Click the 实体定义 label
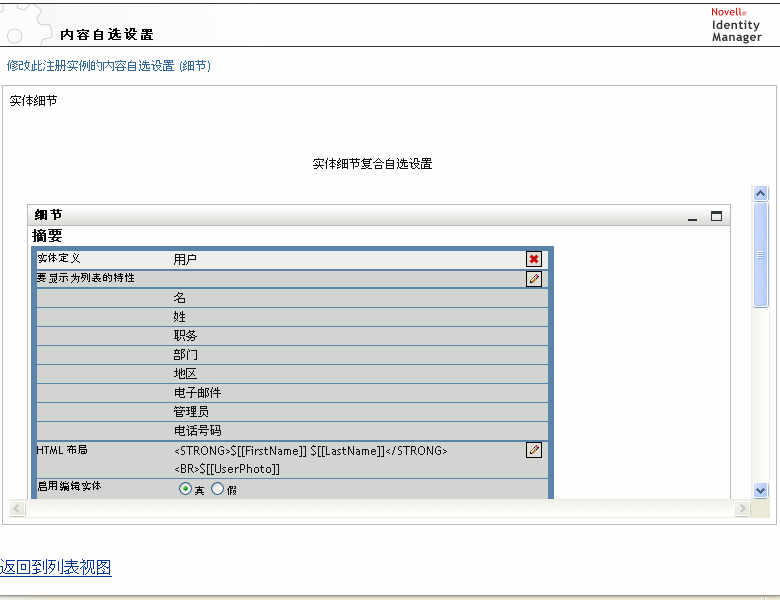The width and height of the screenshot is (780, 600). (x=59, y=258)
